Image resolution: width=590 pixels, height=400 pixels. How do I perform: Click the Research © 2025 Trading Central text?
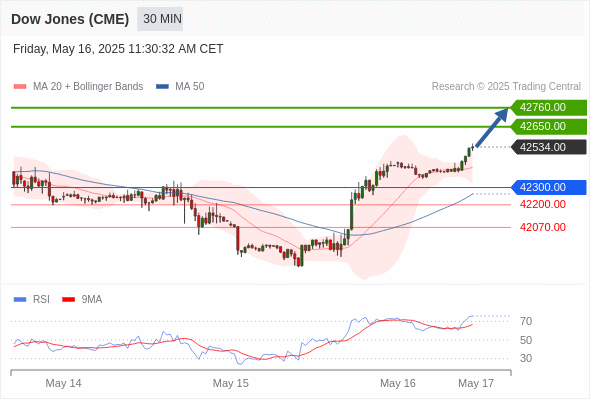[506, 87]
